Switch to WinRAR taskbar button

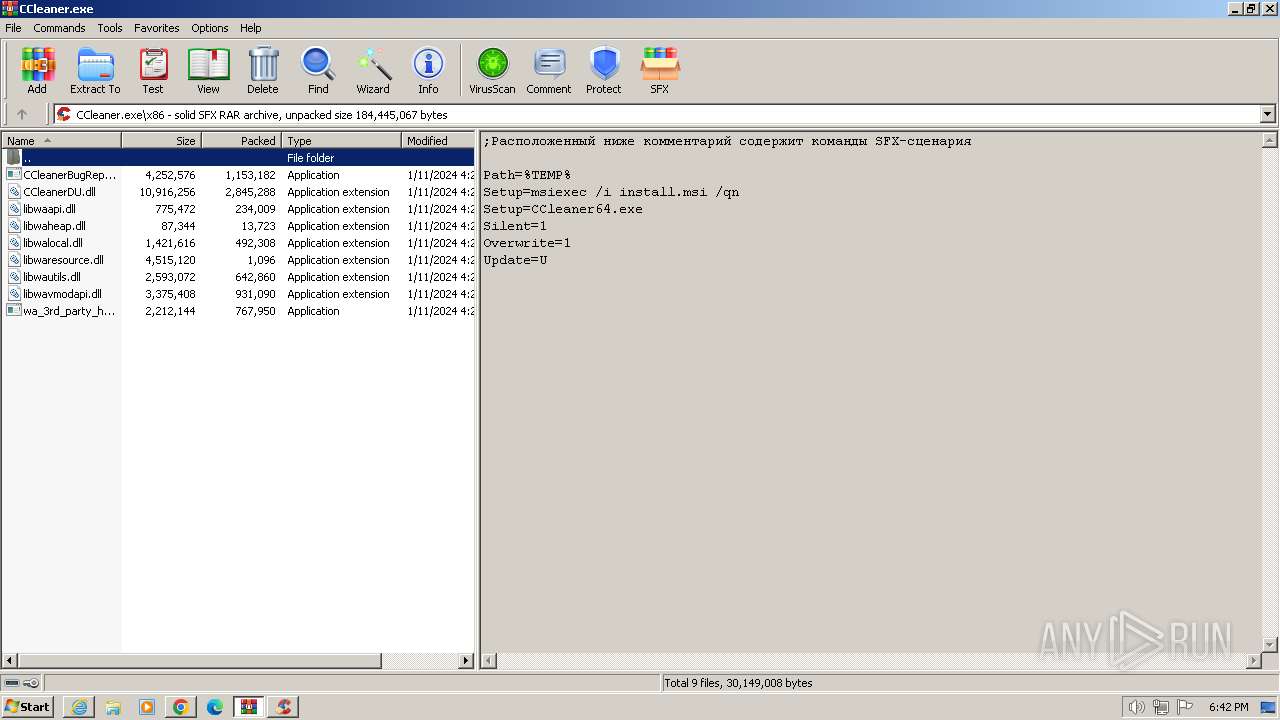click(249, 707)
